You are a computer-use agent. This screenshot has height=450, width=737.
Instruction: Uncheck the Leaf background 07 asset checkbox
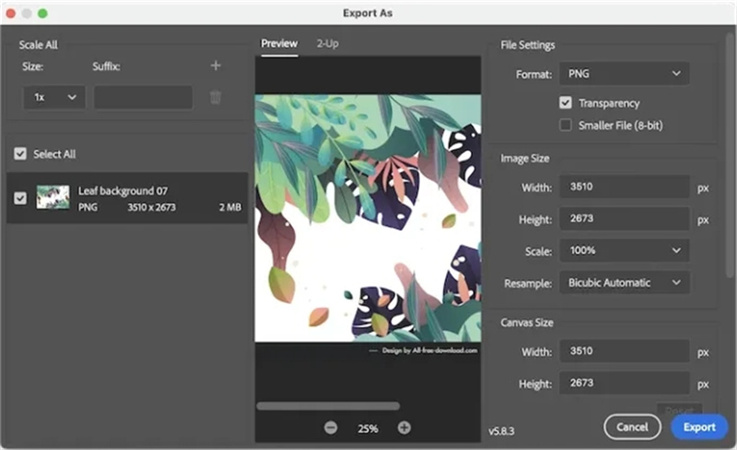pyautogui.click(x=20, y=198)
